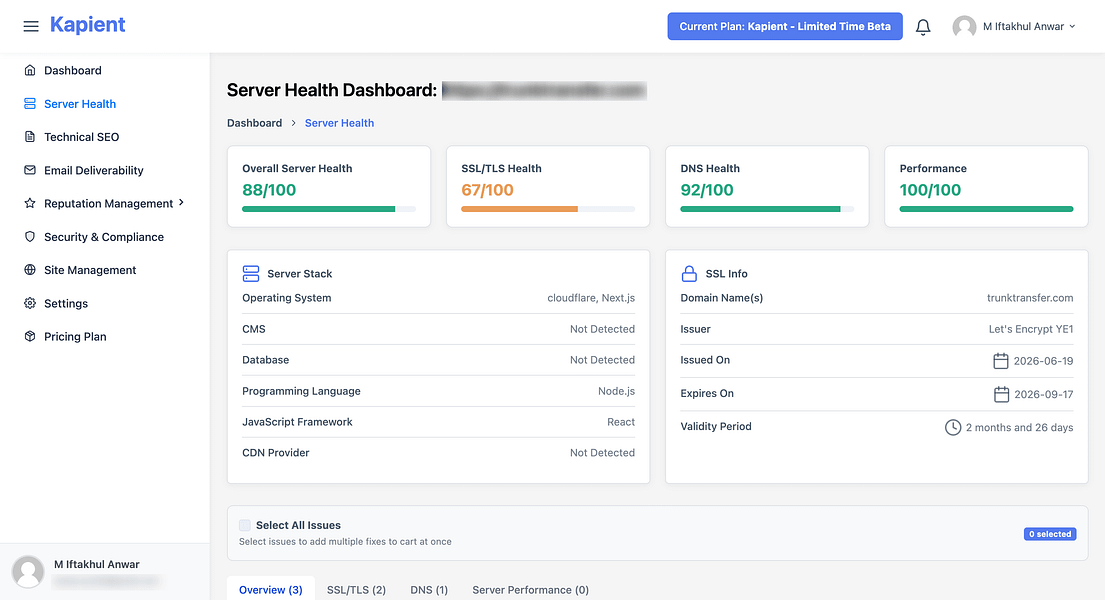Click the SSL/TLS Health progress bar
1105x600 pixels.
click(548, 209)
